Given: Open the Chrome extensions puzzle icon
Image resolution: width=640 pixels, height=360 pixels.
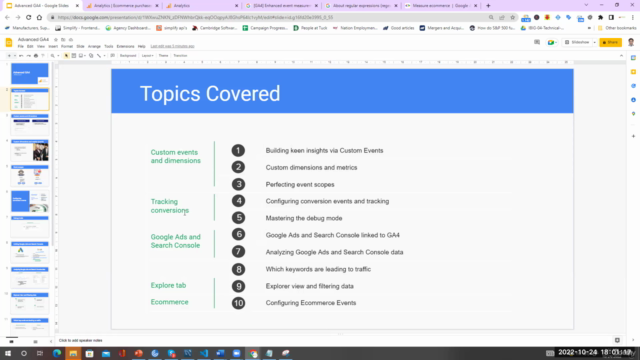Looking at the screenshot, I should (600, 18).
